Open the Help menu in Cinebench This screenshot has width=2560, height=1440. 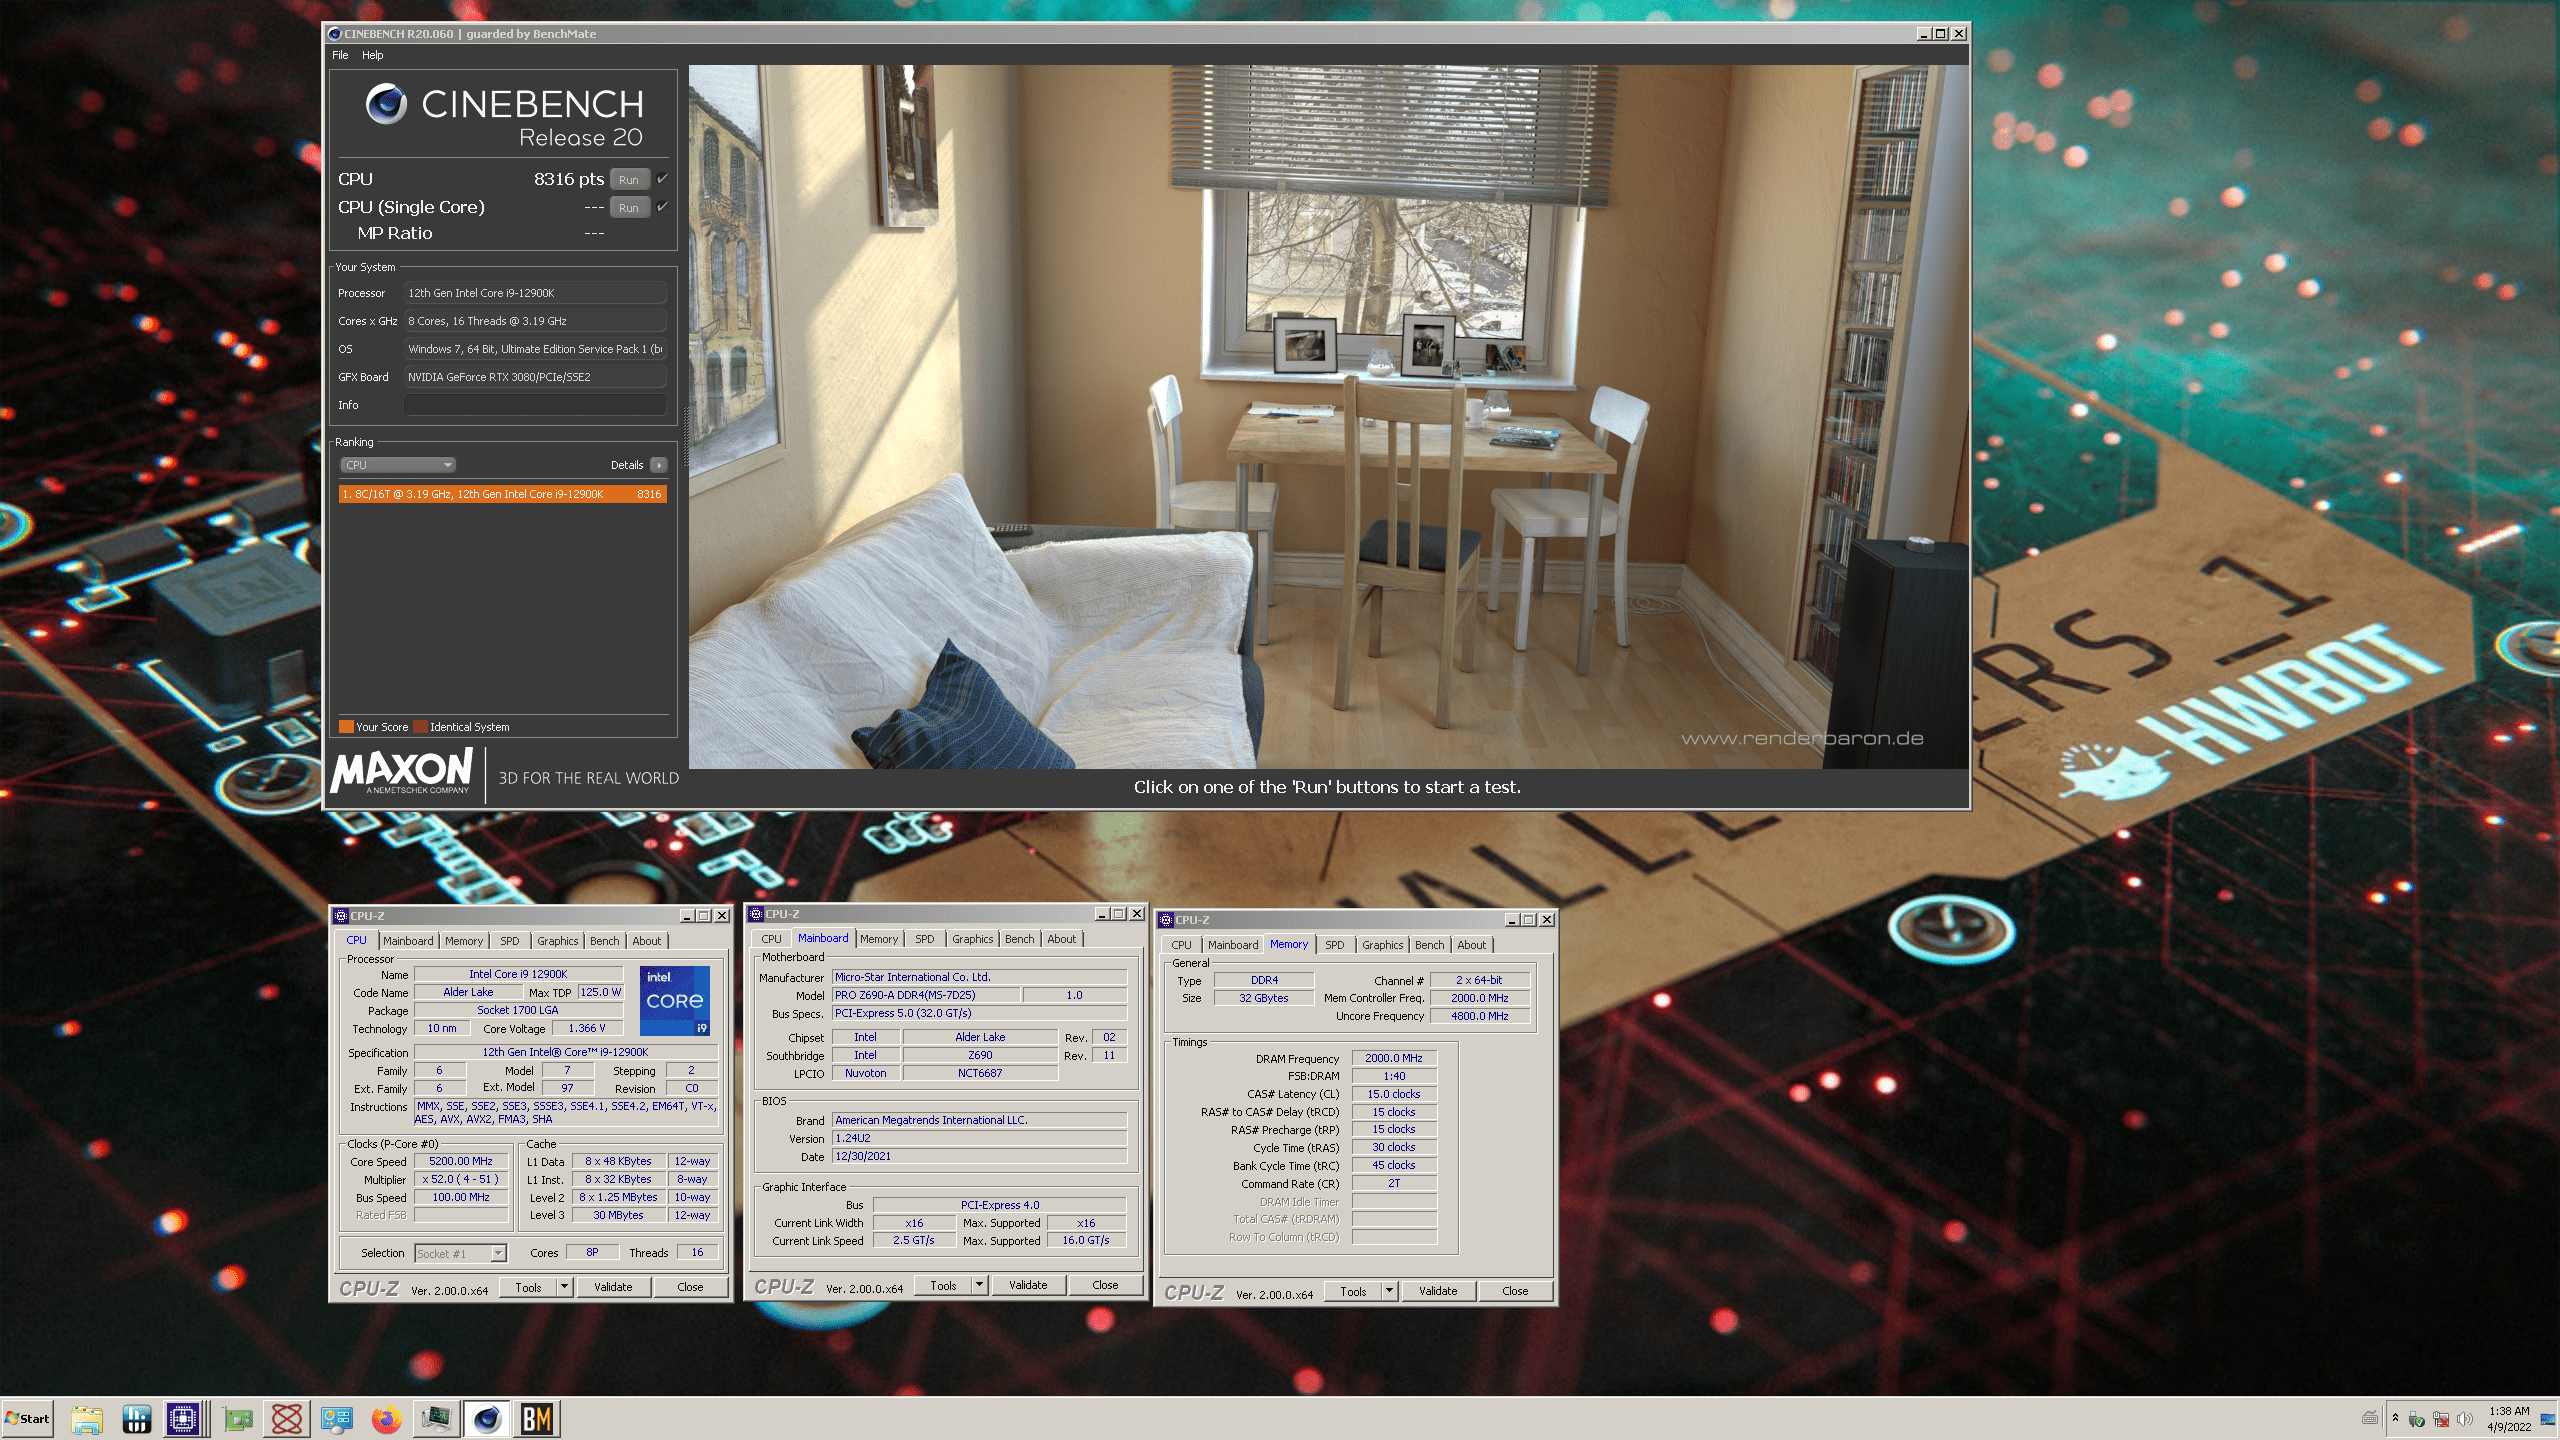click(372, 55)
